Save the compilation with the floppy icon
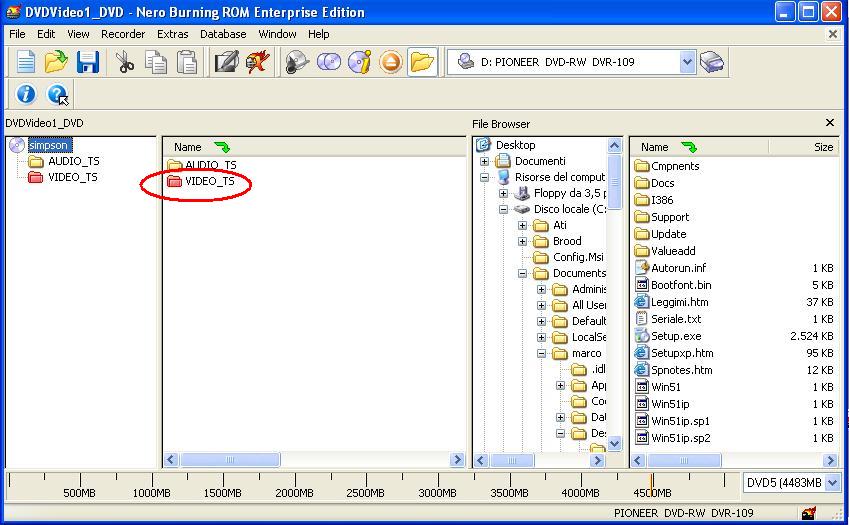The image size is (849, 525). pos(88,62)
